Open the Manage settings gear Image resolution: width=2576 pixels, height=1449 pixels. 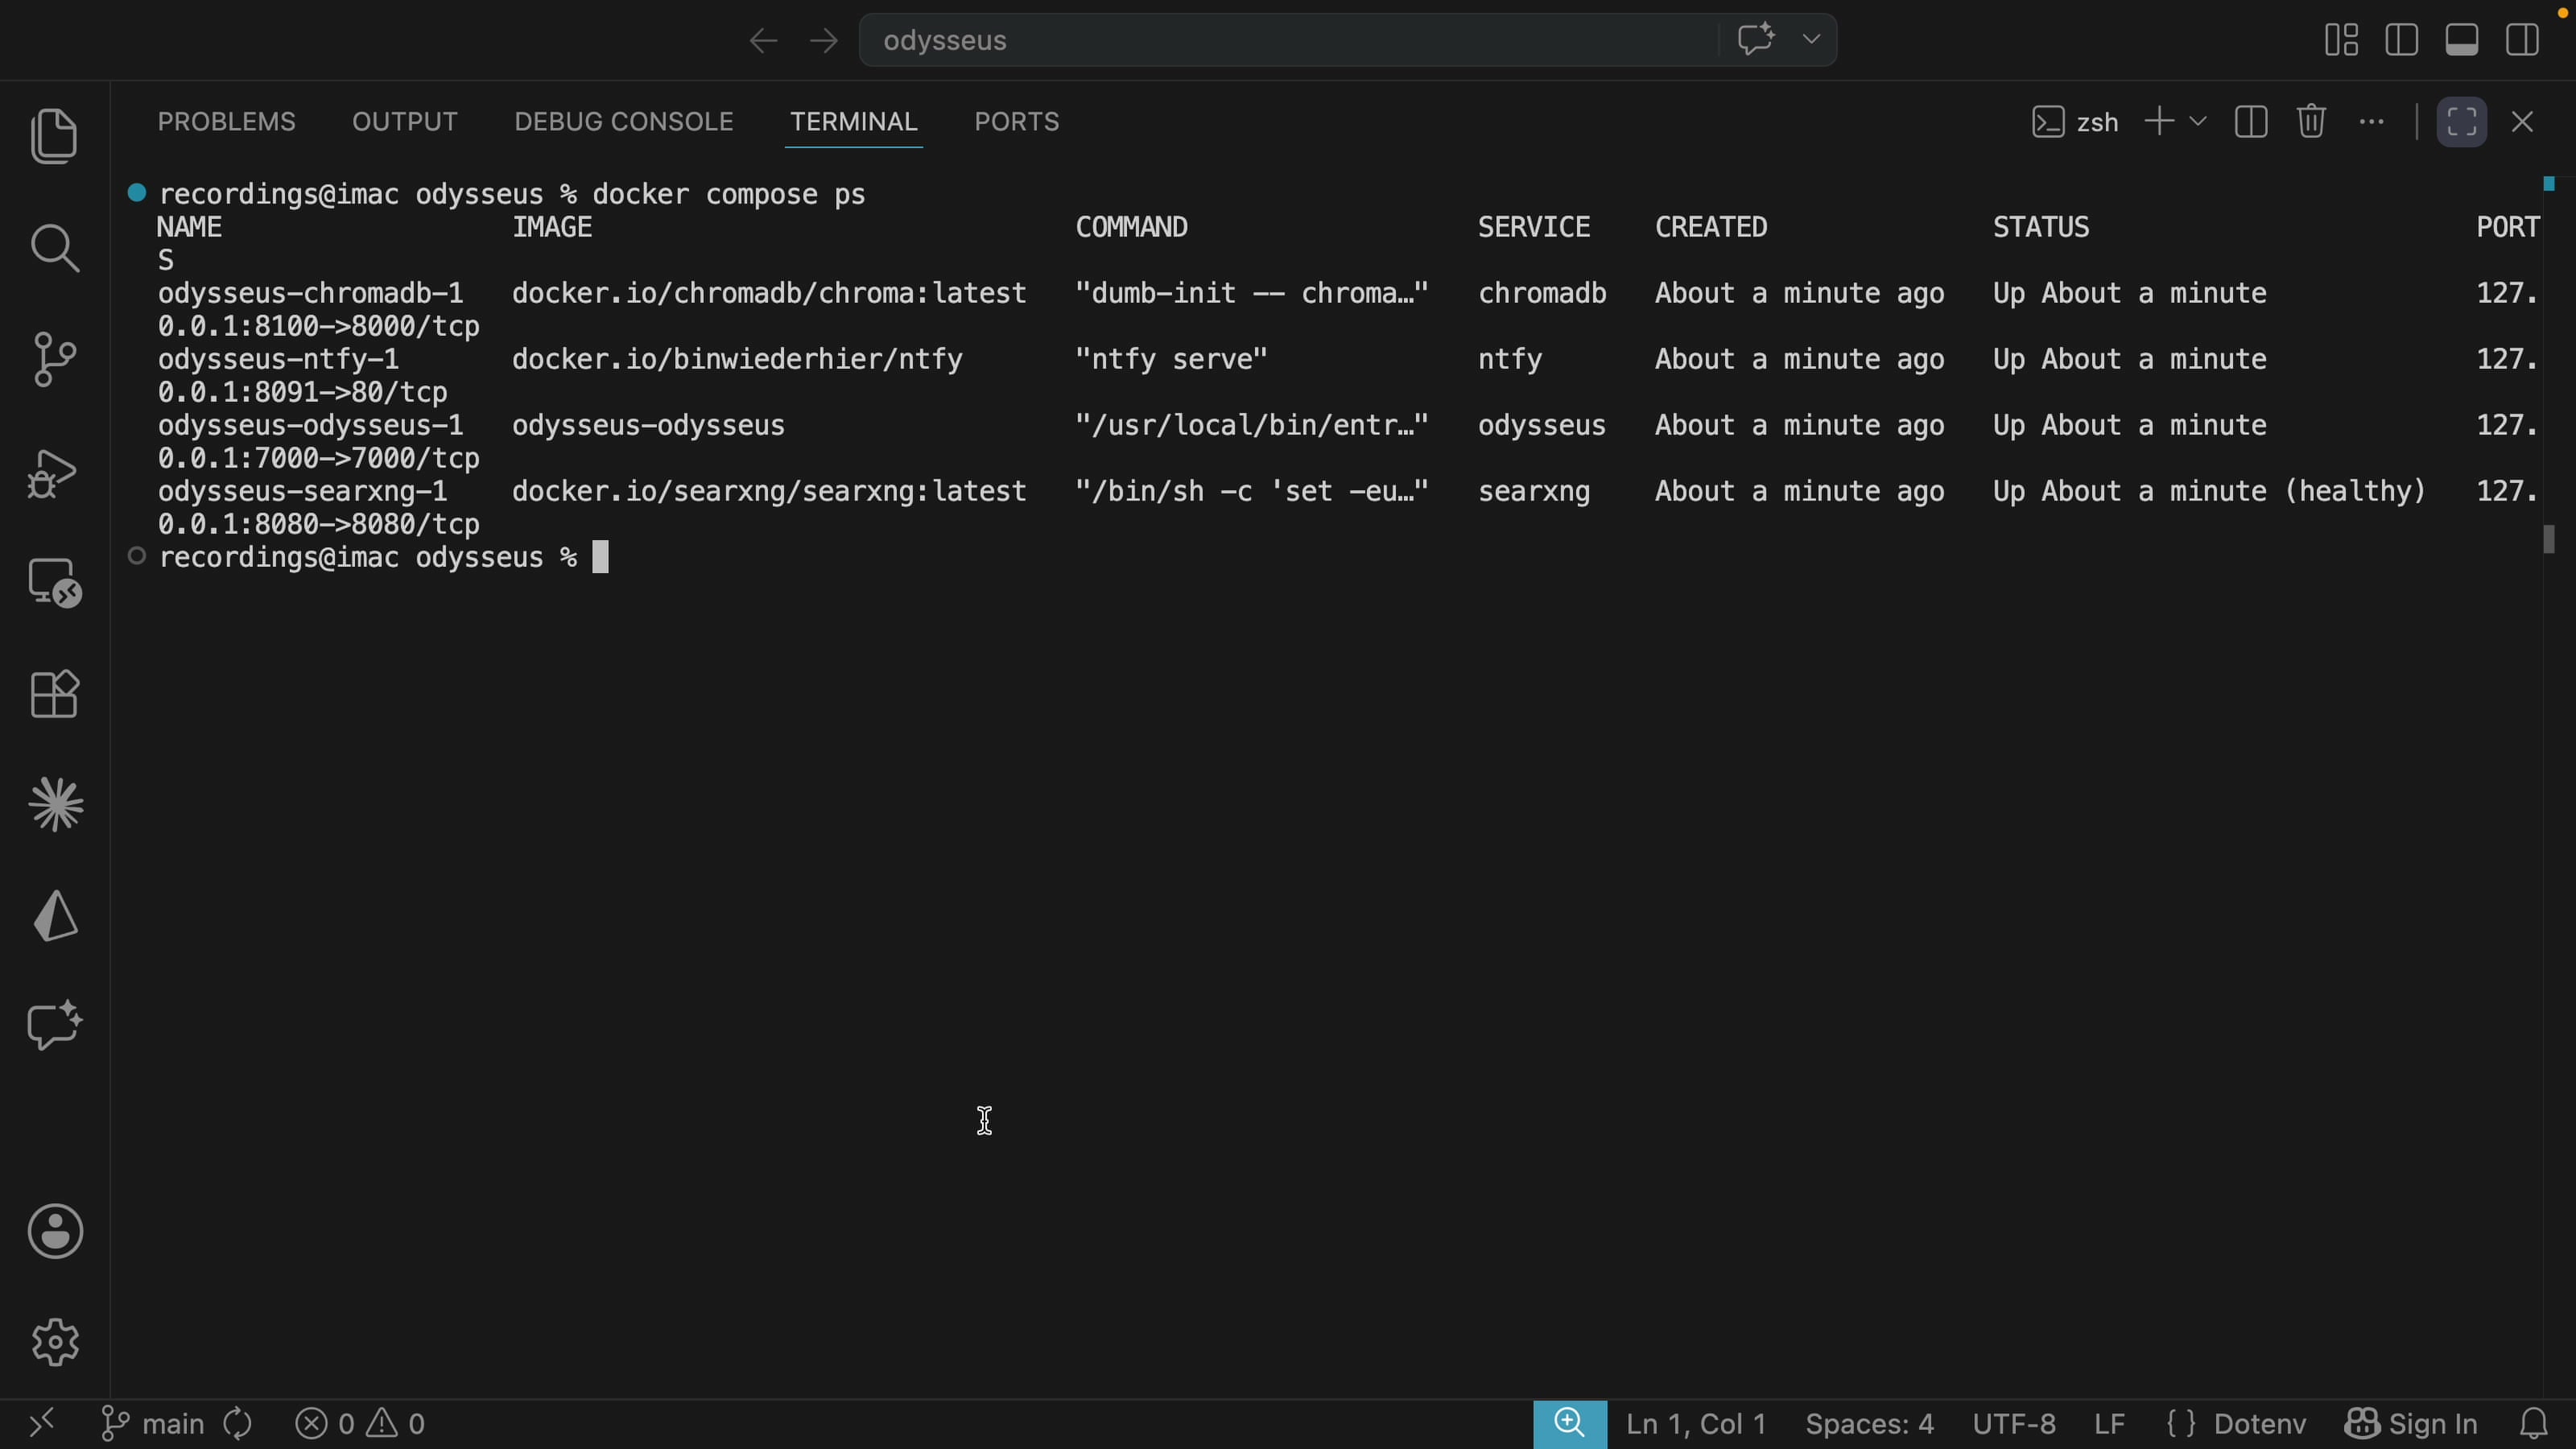pos(55,1342)
